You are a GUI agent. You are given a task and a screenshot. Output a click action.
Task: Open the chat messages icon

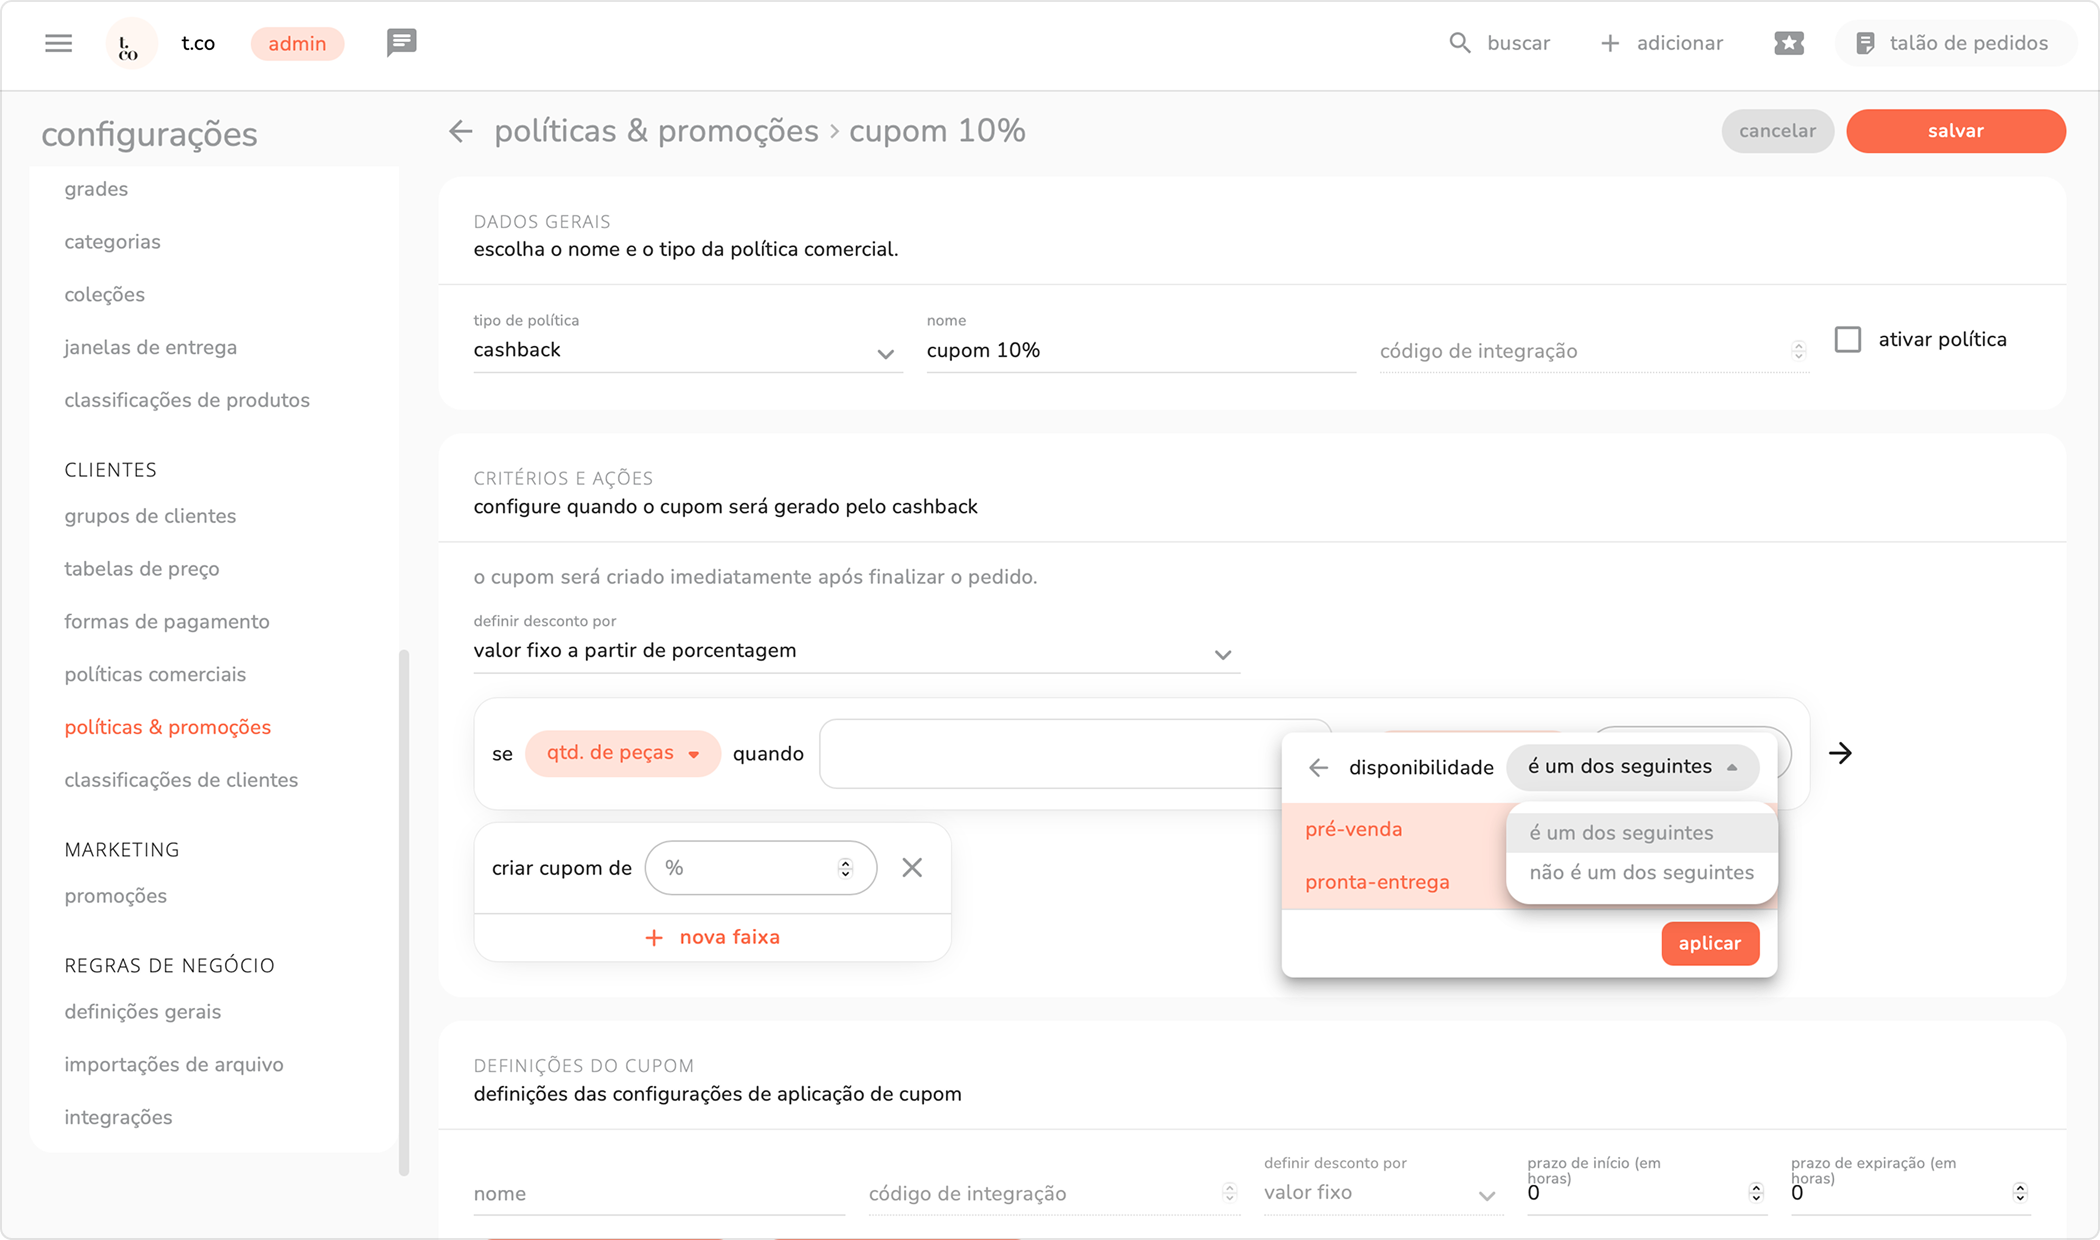401,43
